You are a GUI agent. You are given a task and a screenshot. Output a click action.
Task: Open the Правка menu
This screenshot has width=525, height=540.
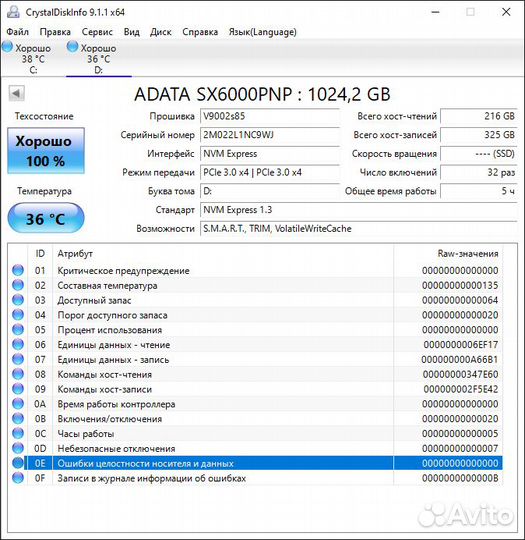tap(55, 32)
